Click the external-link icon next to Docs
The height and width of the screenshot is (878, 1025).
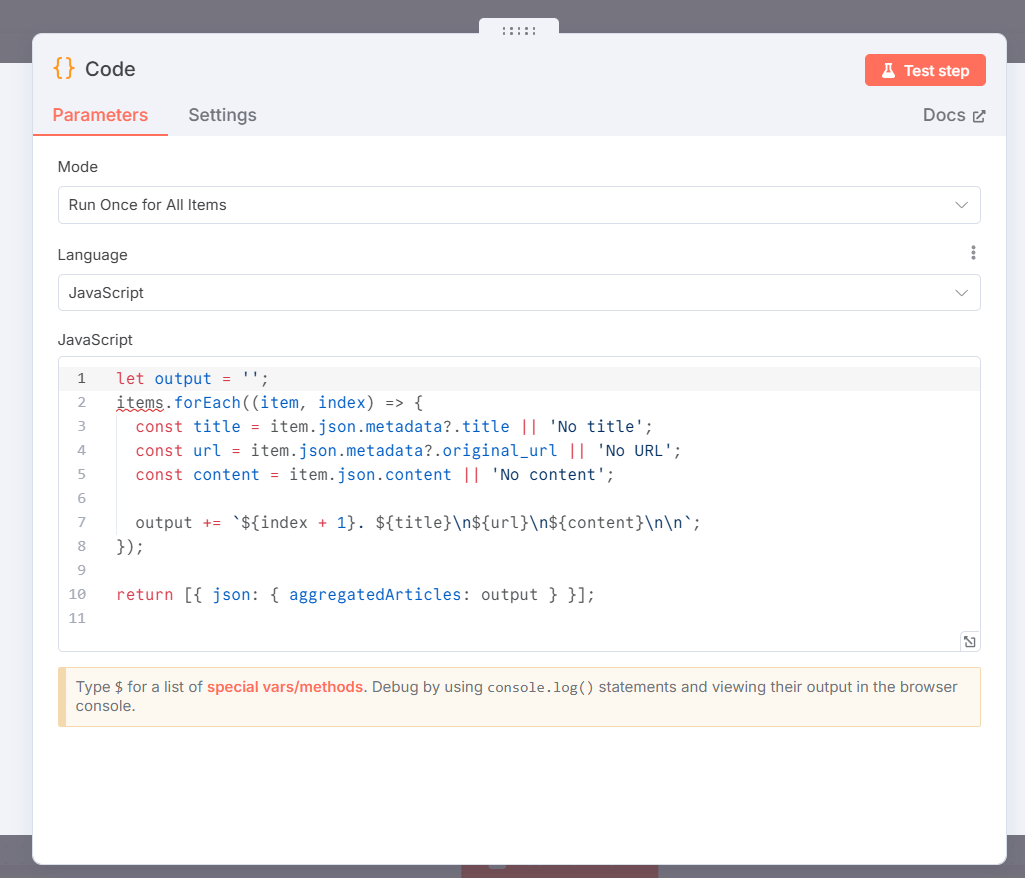click(x=979, y=116)
